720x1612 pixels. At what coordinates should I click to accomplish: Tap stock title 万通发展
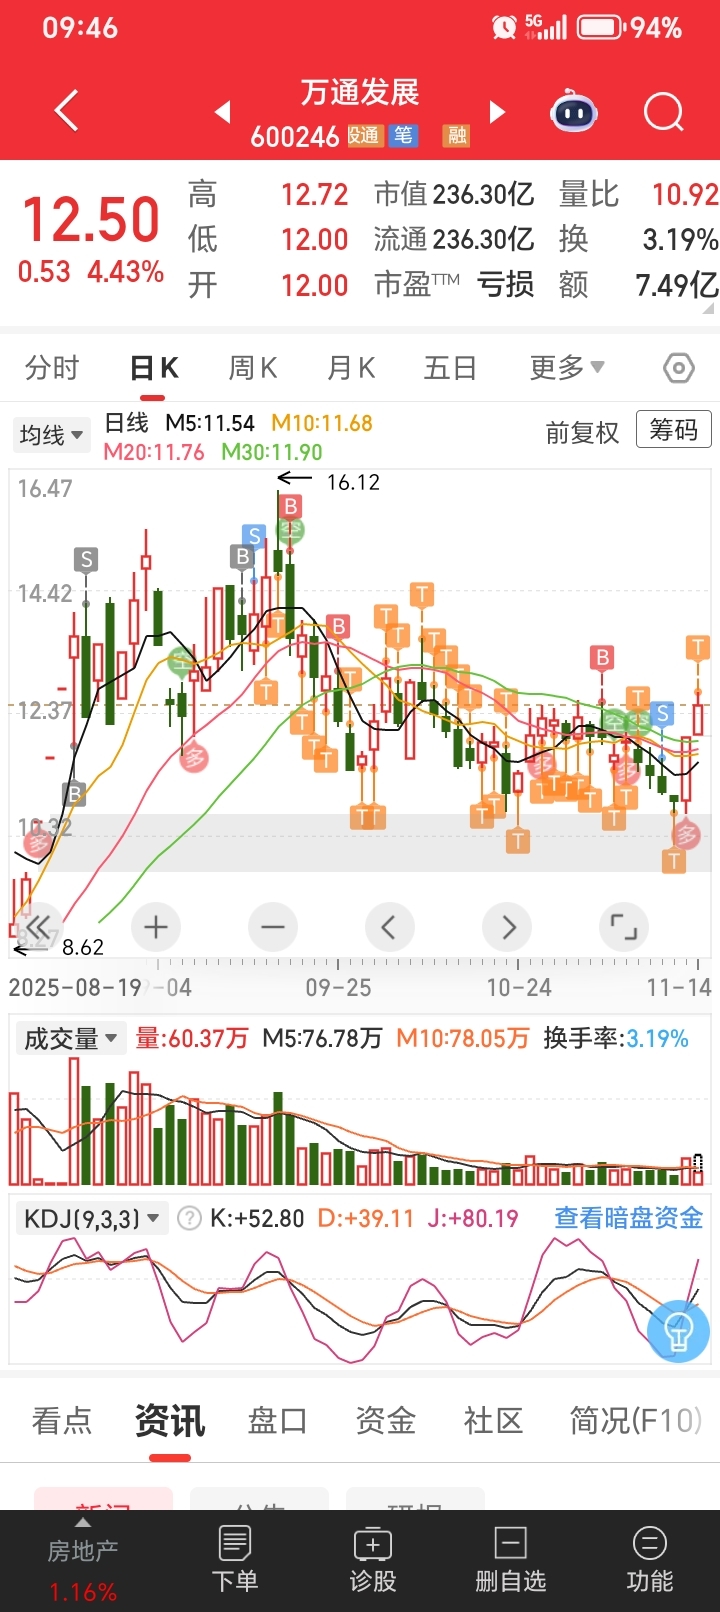(360, 93)
